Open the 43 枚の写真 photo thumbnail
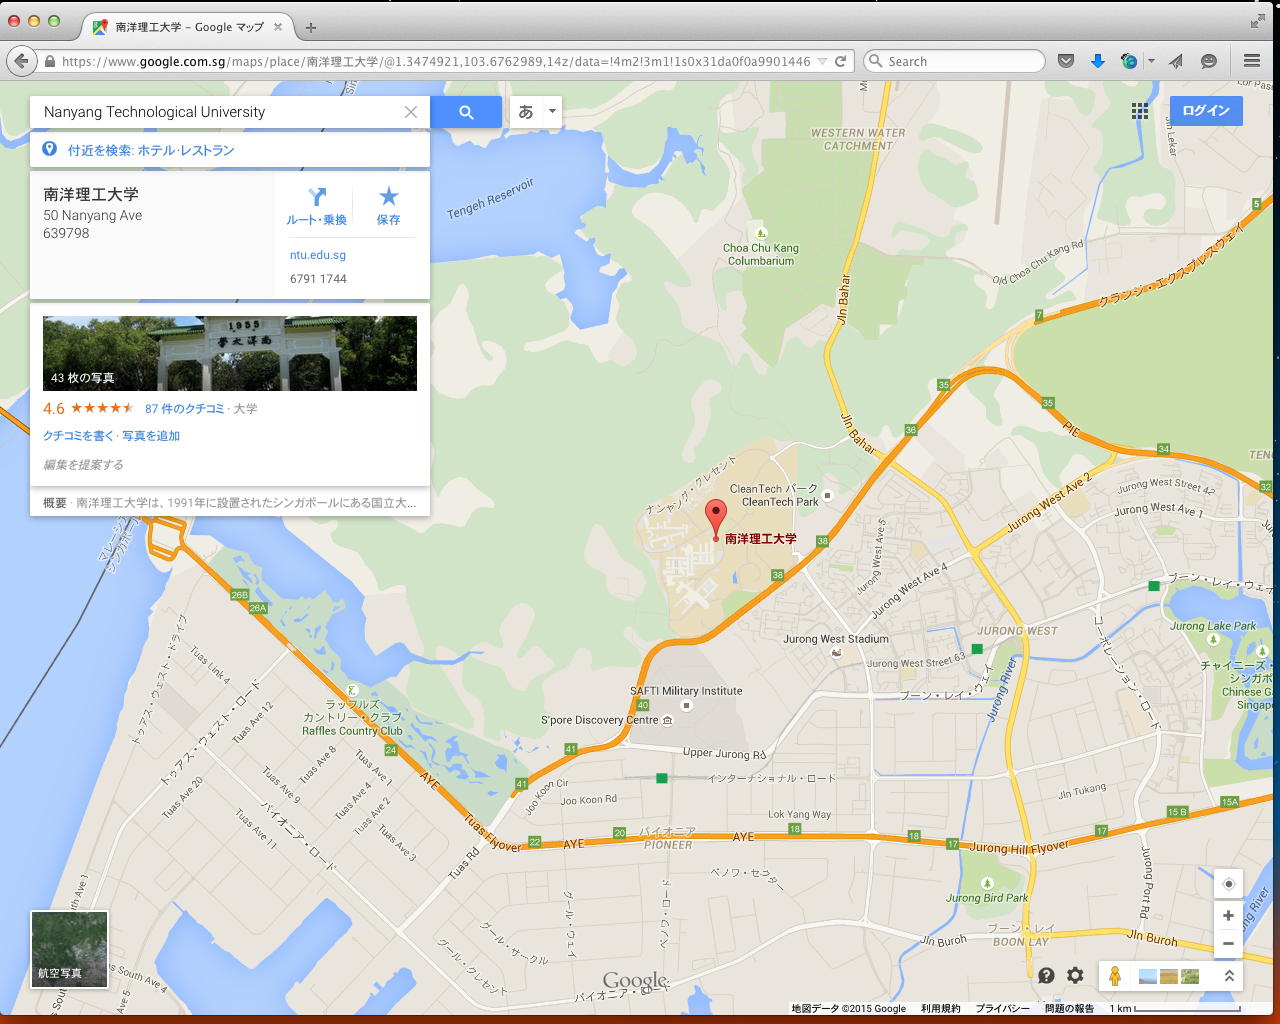 pyautogui.click(x=230, y=353)
